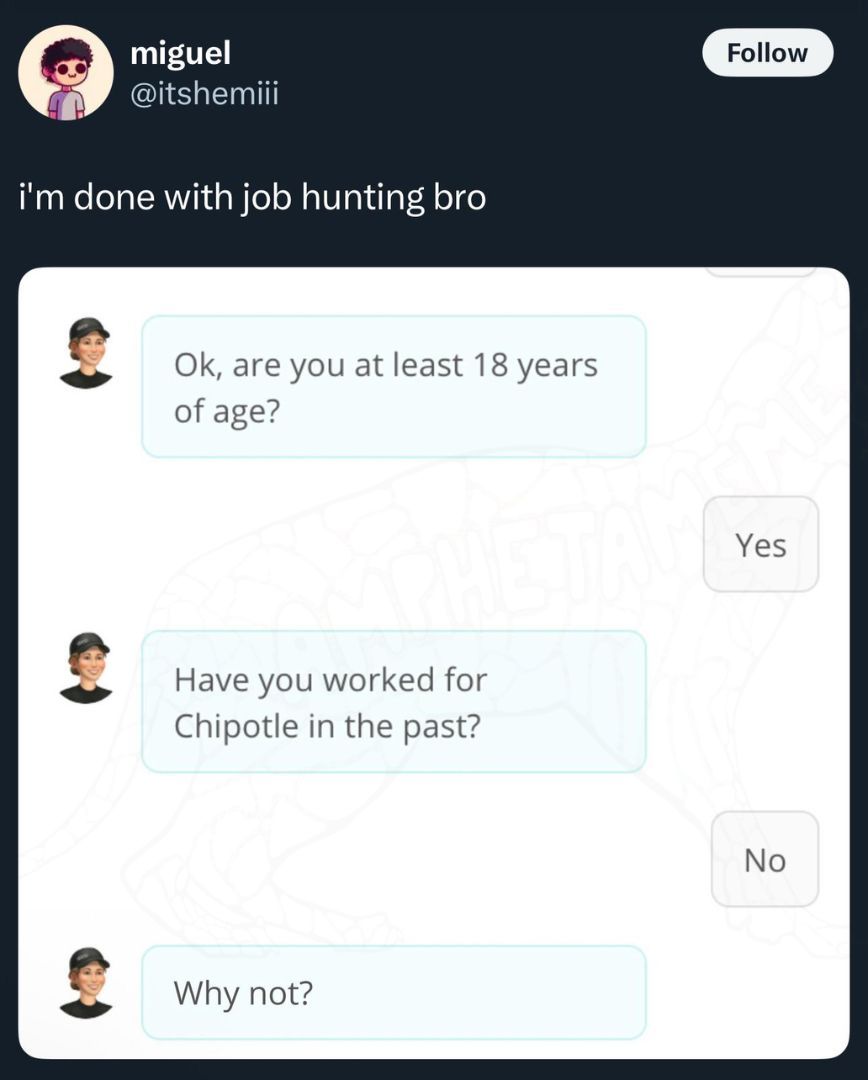Click chatbot avatar beside the age question
Viewport: 868px width, 1080px height.
[86, 353]
